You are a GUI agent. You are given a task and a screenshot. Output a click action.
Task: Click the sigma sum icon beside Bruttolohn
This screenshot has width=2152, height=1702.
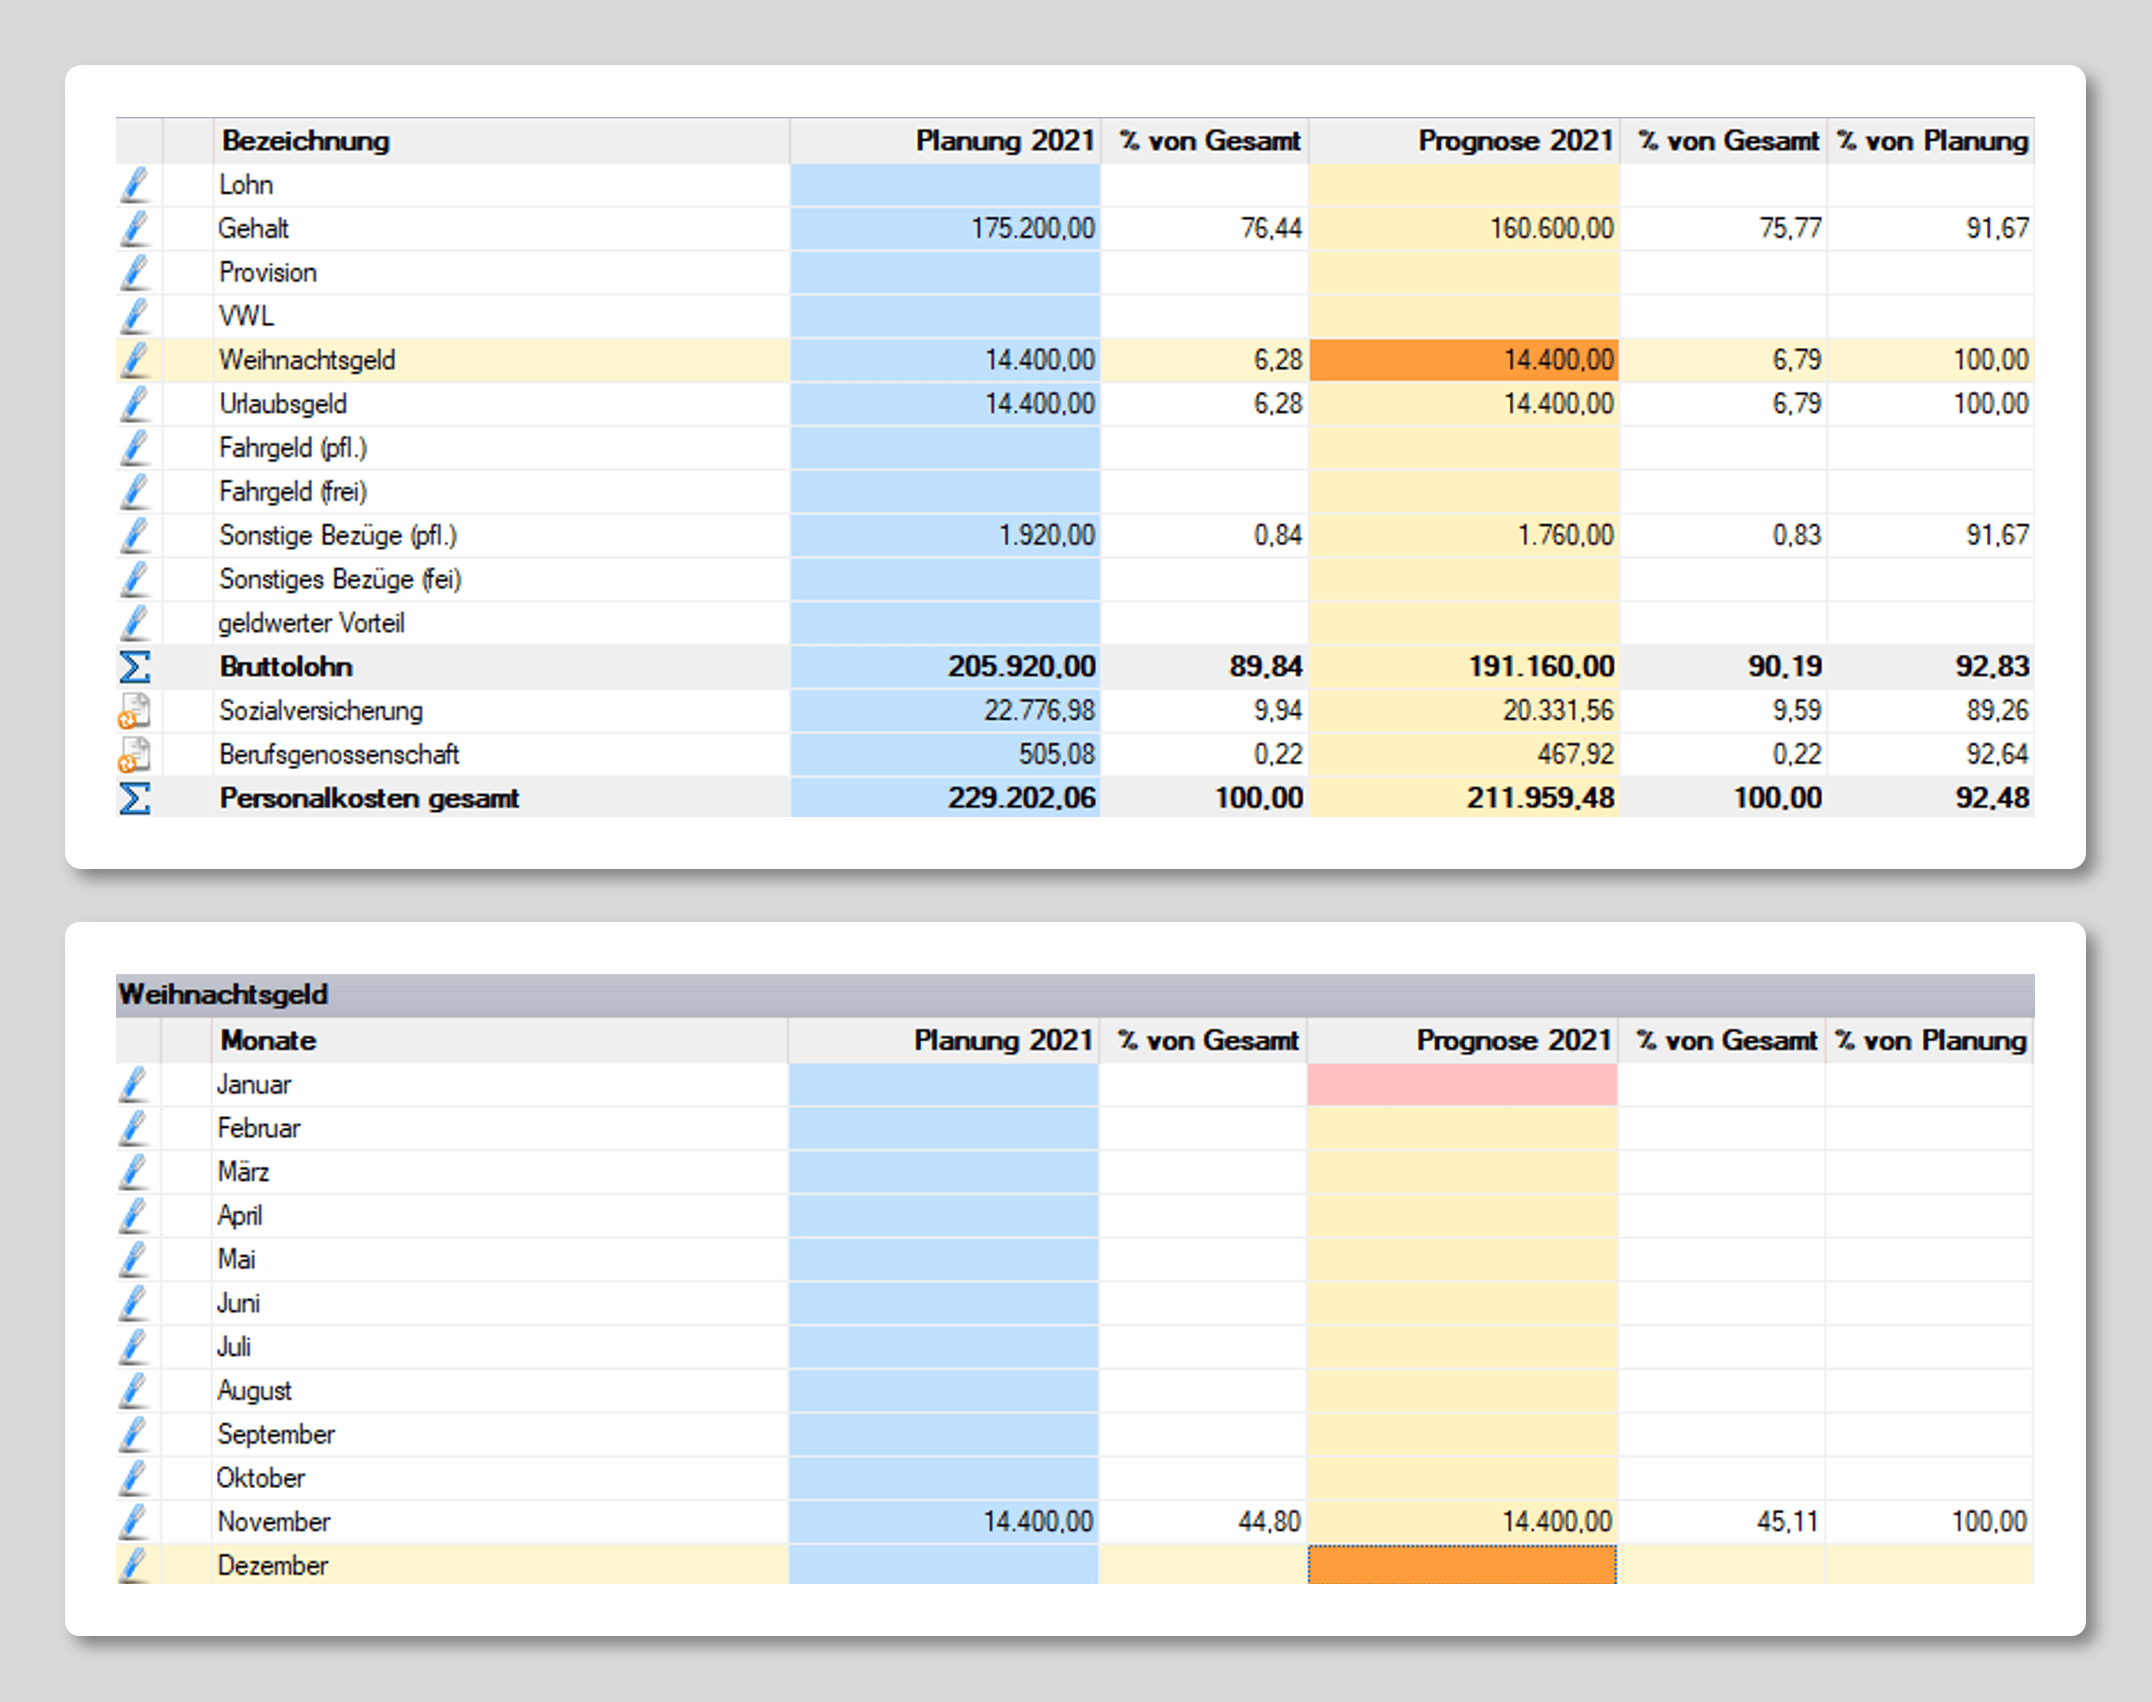[x=135, y=667]
